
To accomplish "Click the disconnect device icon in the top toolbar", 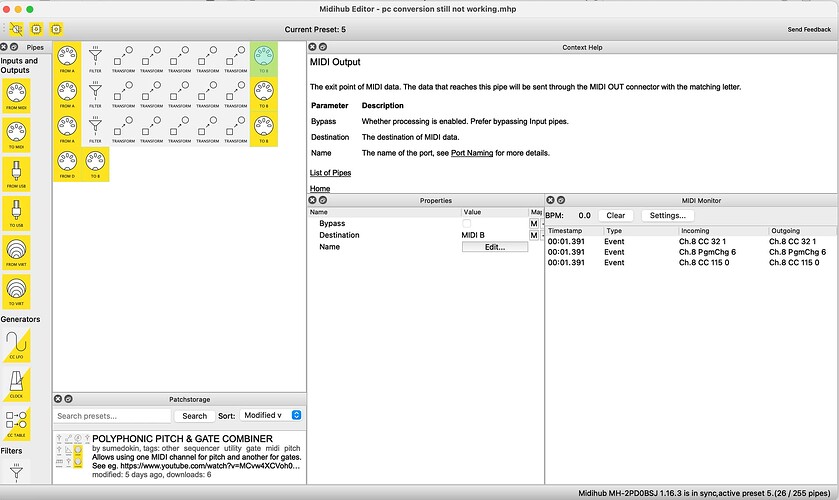I will [15, 30].
